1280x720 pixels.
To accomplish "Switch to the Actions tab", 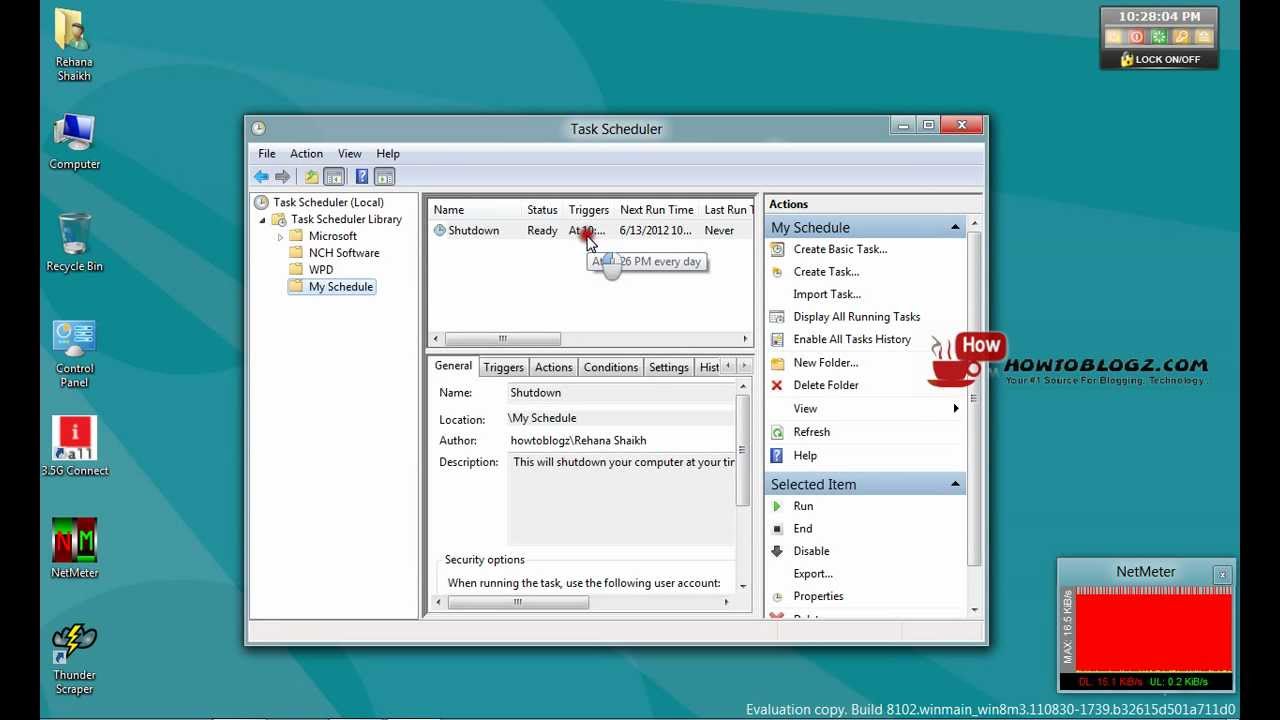I will tap(553, 367).
